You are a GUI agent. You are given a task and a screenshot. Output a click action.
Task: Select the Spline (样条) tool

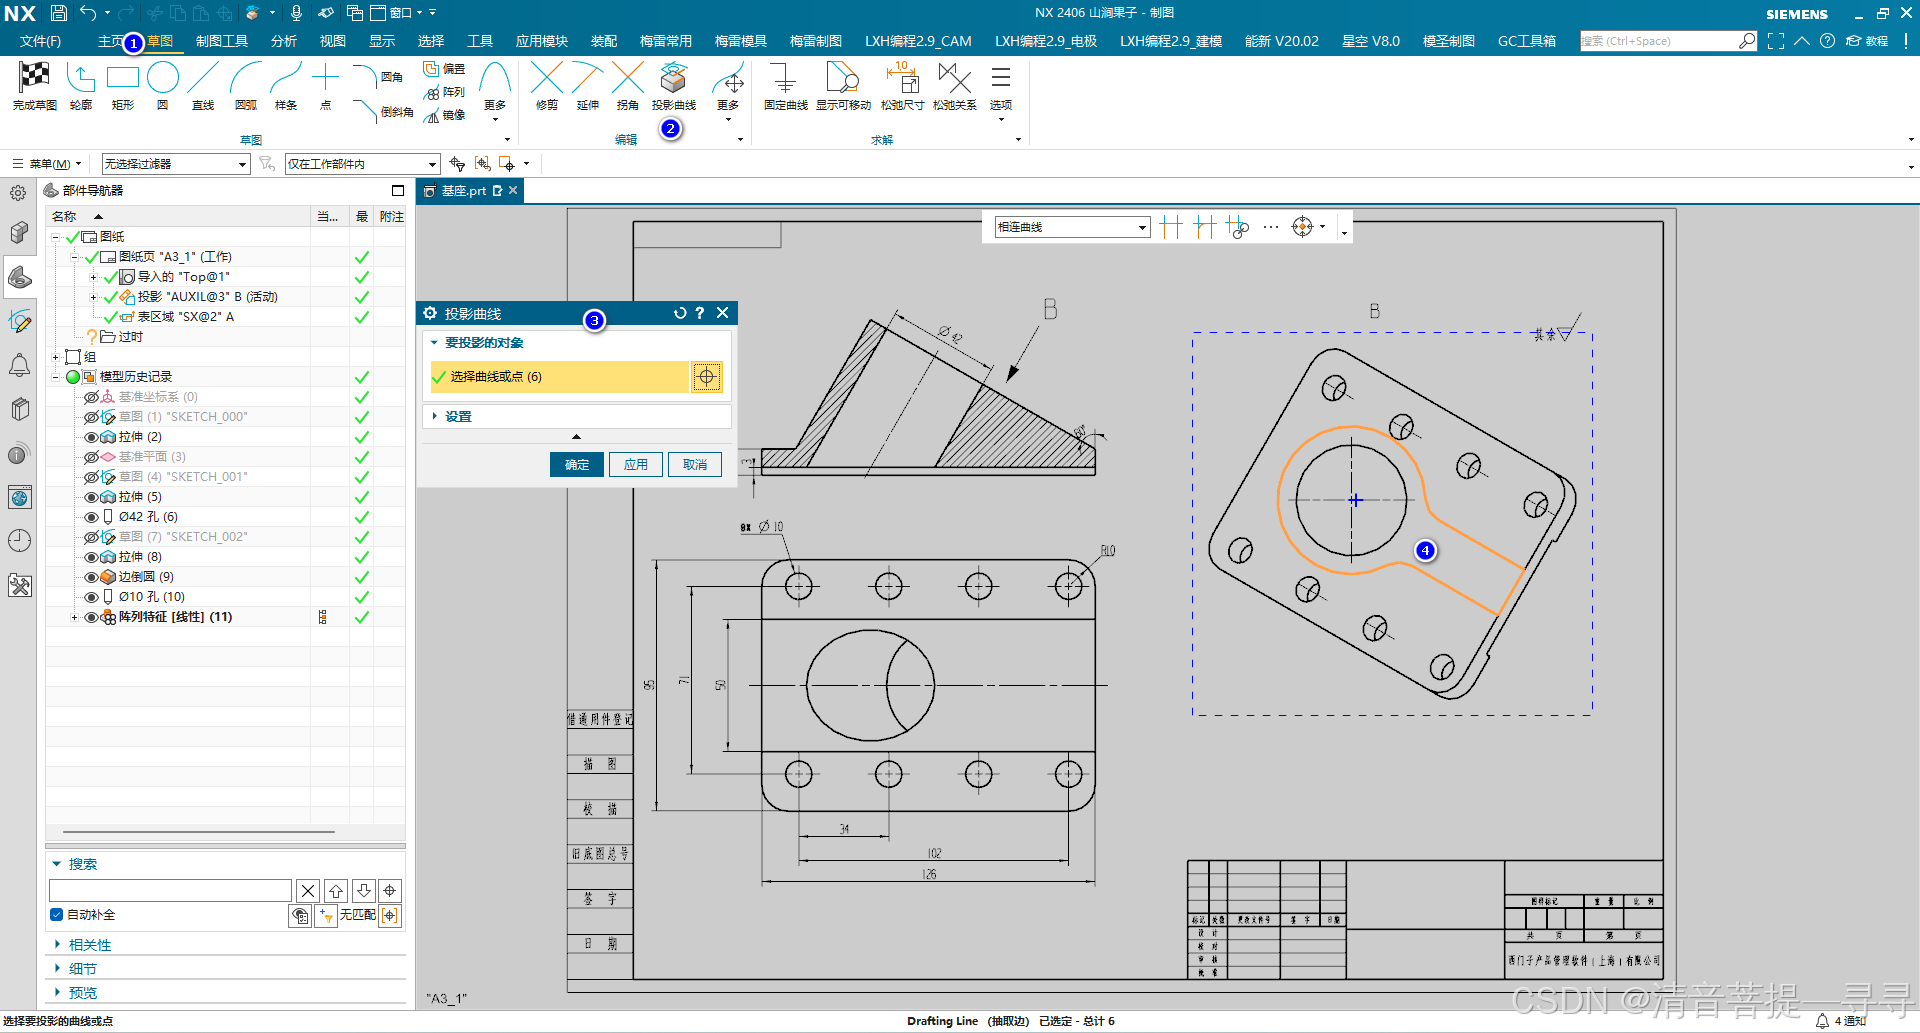pos(286,78)
